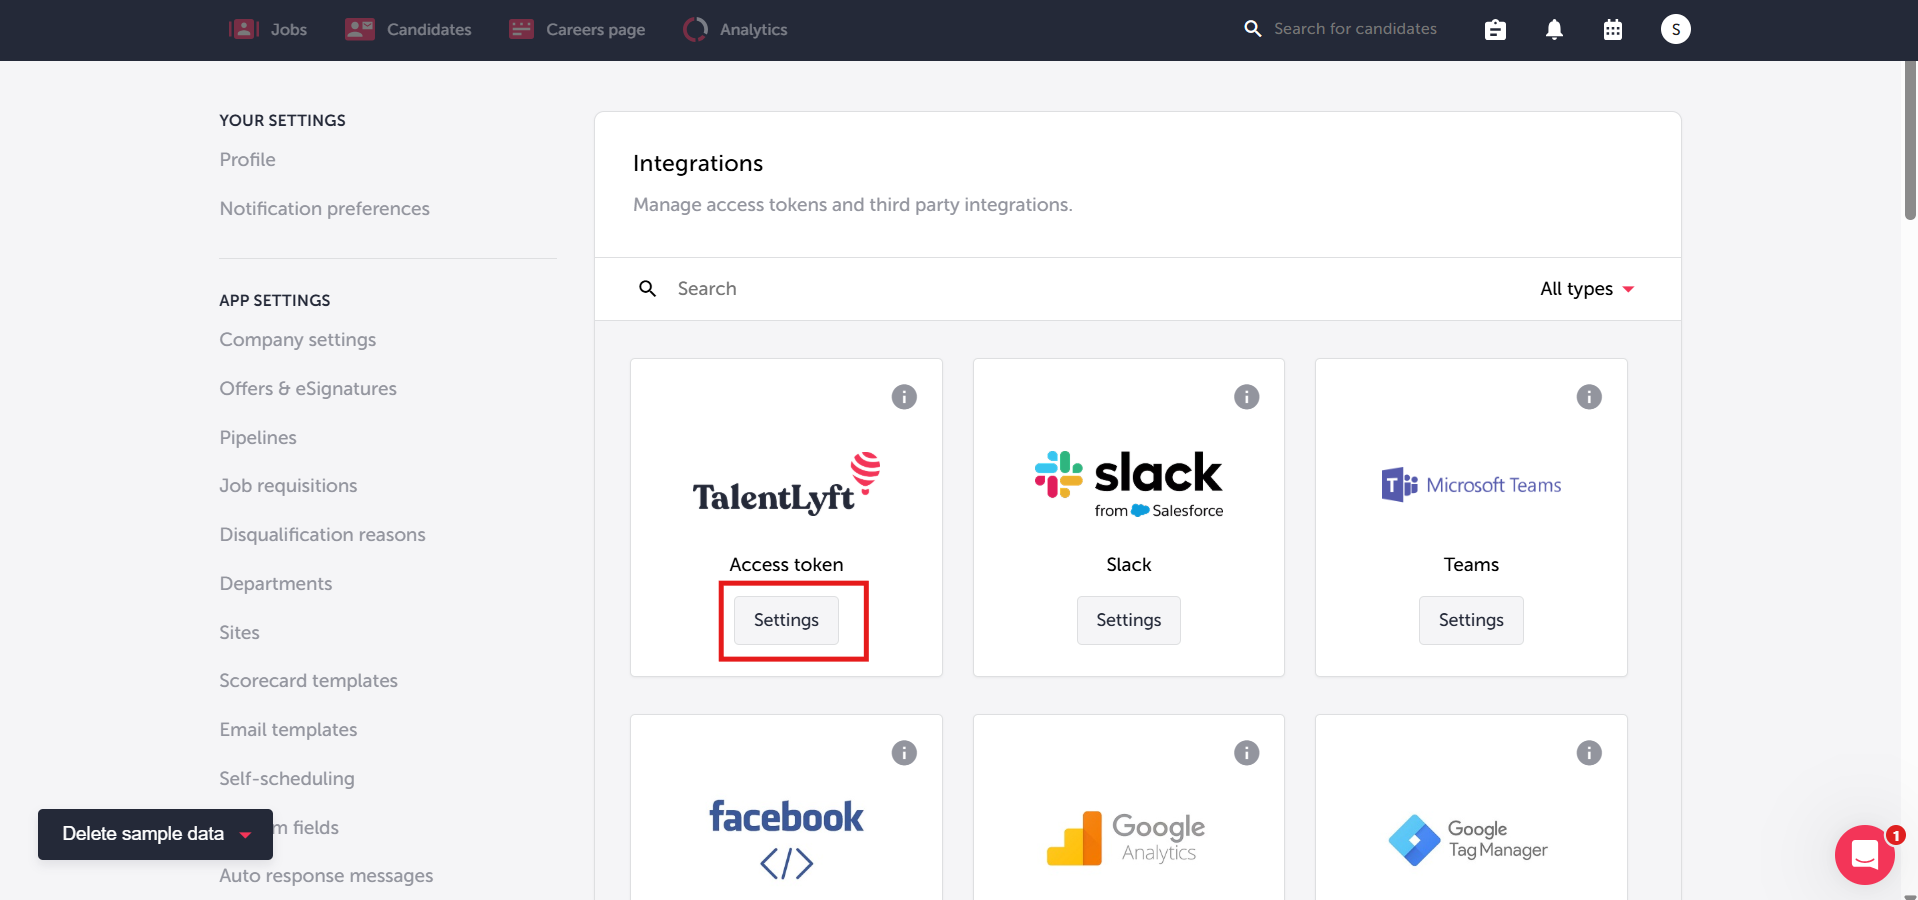Show info for Google Tag Manager integration
The image size is (1918, 900).
[x=1589, y=753]
